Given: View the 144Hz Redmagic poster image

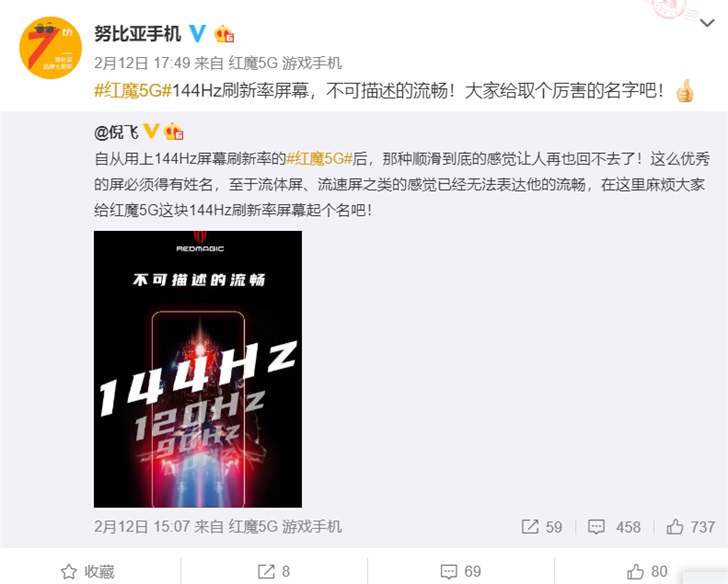Looking at the screenshot, I should pyautogui.click(x=198, y=369).
